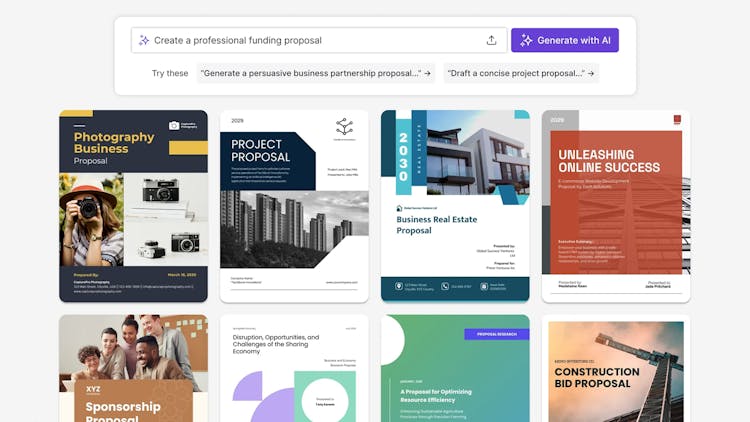Click the upload icon in the prompt field
Viewport: 750px width, 422px height.
click(x=491, y=40)
